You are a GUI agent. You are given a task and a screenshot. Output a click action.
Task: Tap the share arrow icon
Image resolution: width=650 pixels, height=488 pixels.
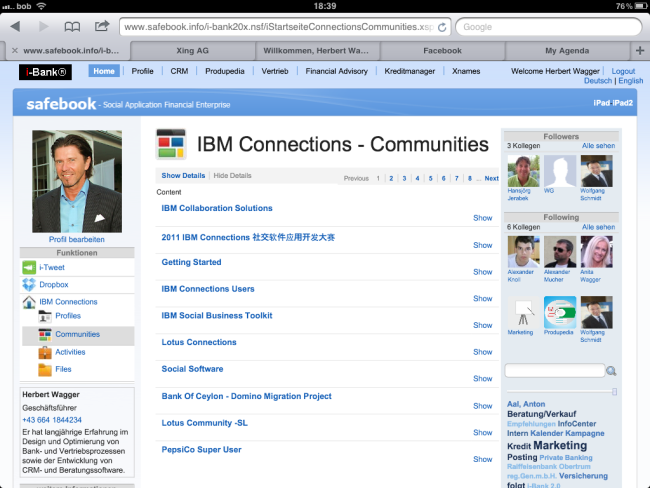(x=102, y=26)
